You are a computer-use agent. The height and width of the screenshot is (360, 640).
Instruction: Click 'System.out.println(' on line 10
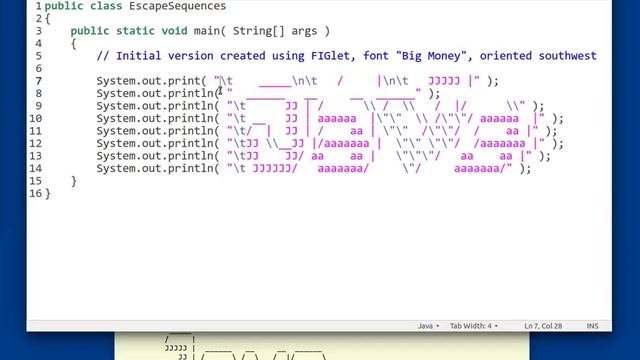[x=158, y=118]
